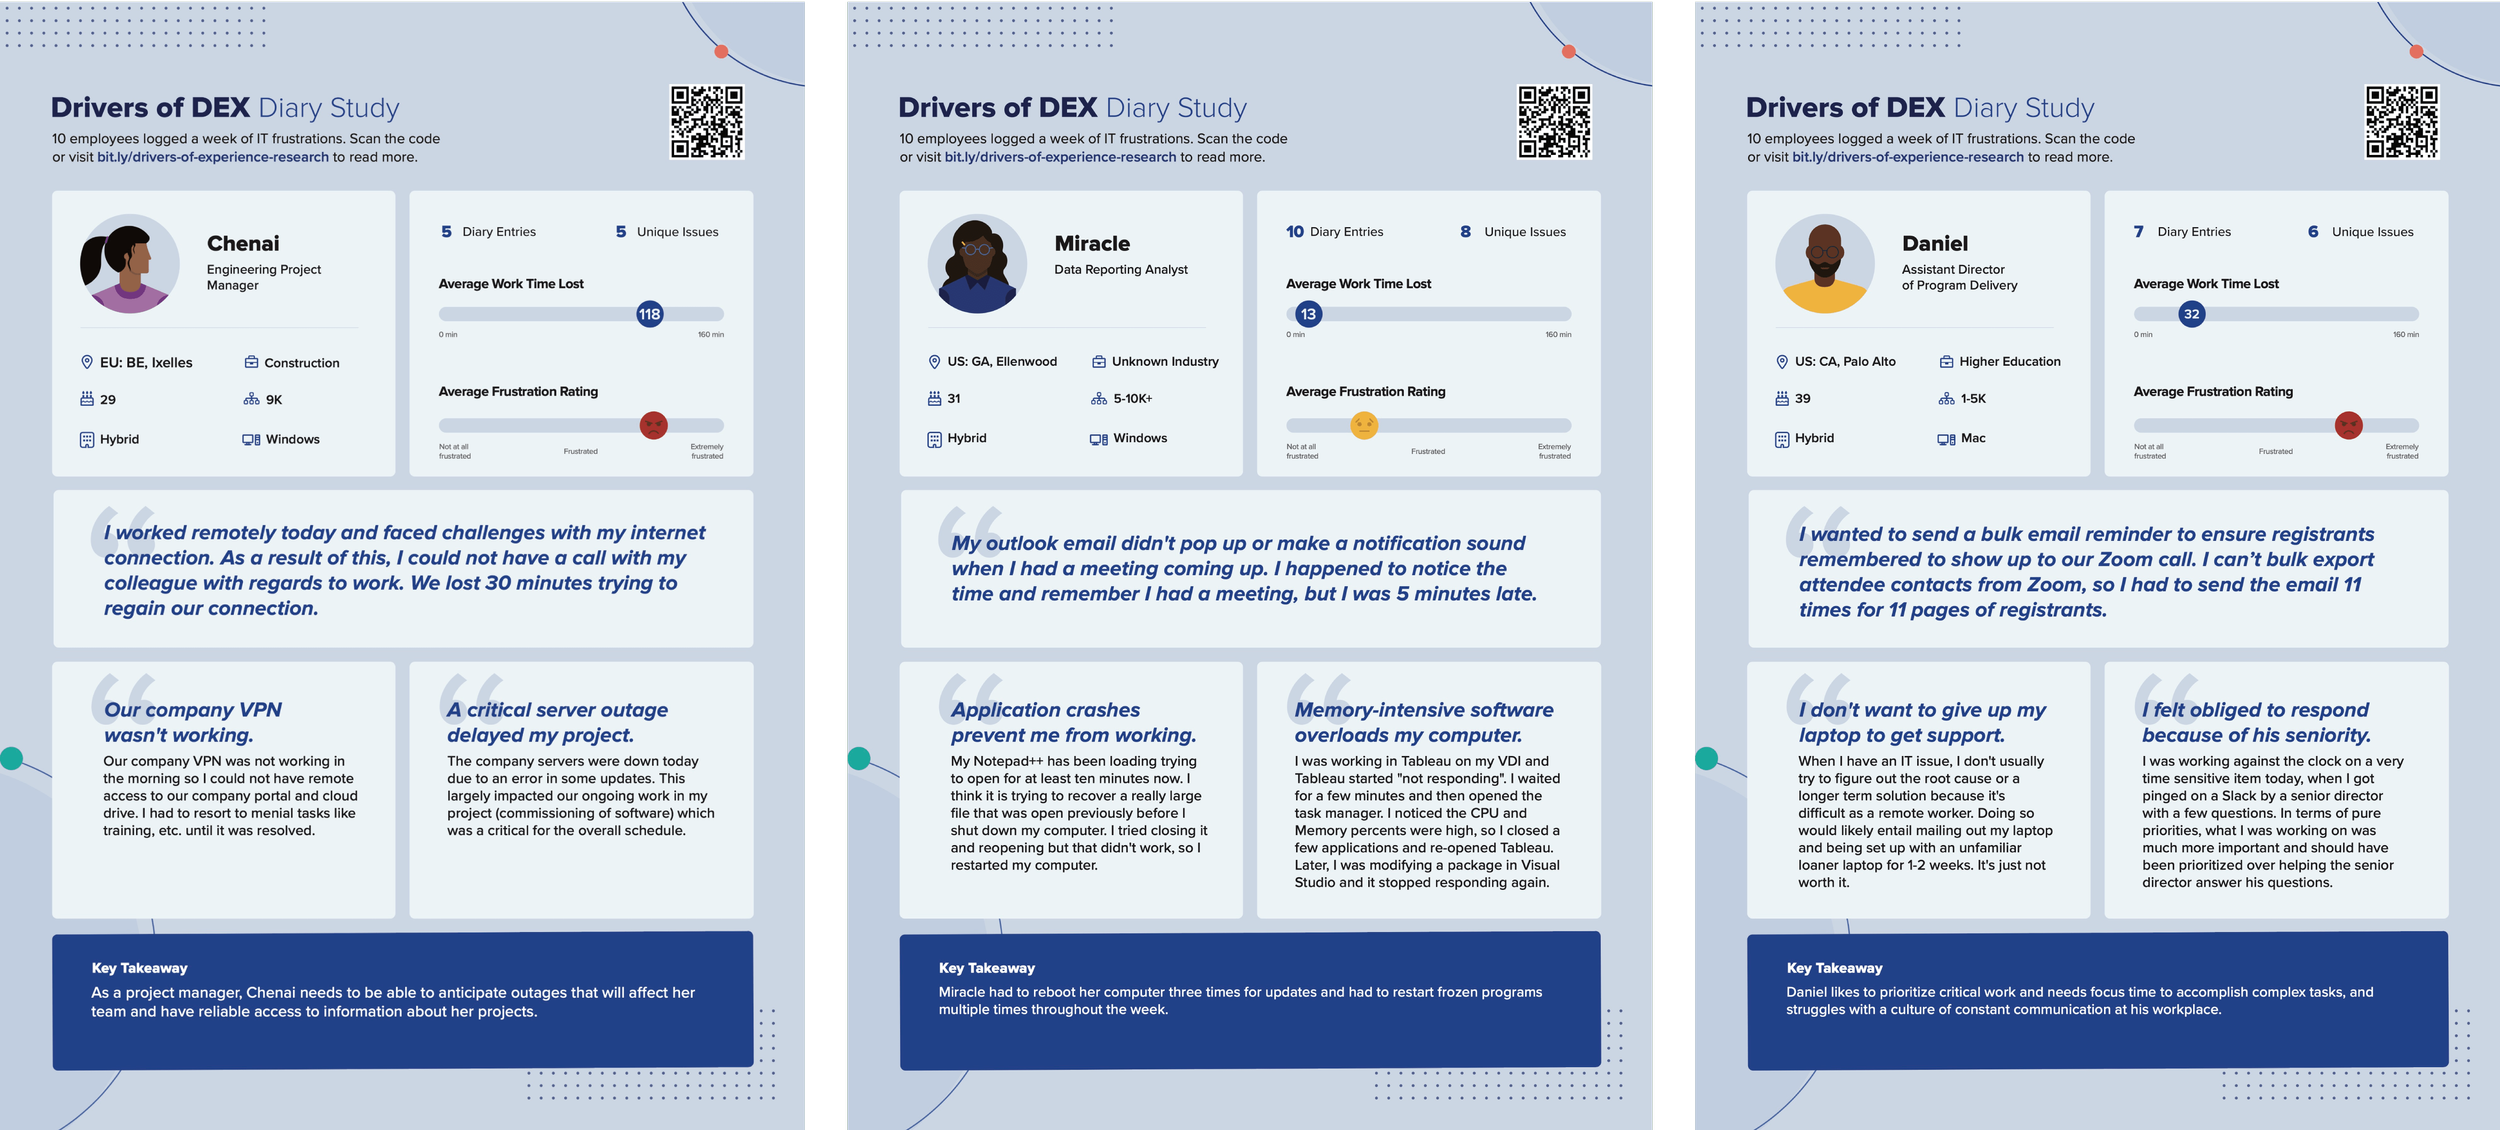Click the quote 'Application crashes prevent me from working.'
Viewport: 2500px width, 1130px height.
pos(1073,722)
